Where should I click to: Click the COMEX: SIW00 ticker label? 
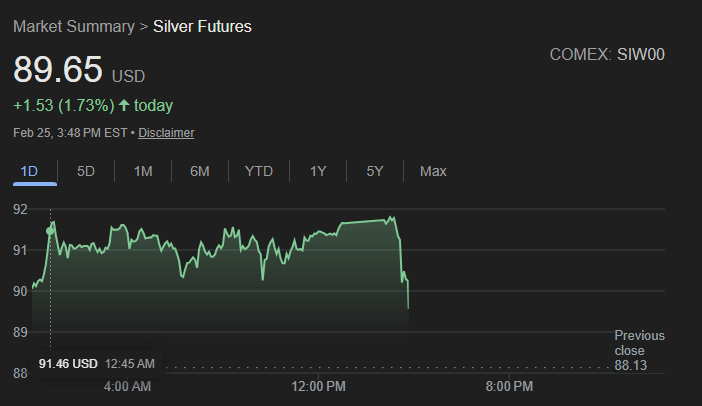click(607, 54)
